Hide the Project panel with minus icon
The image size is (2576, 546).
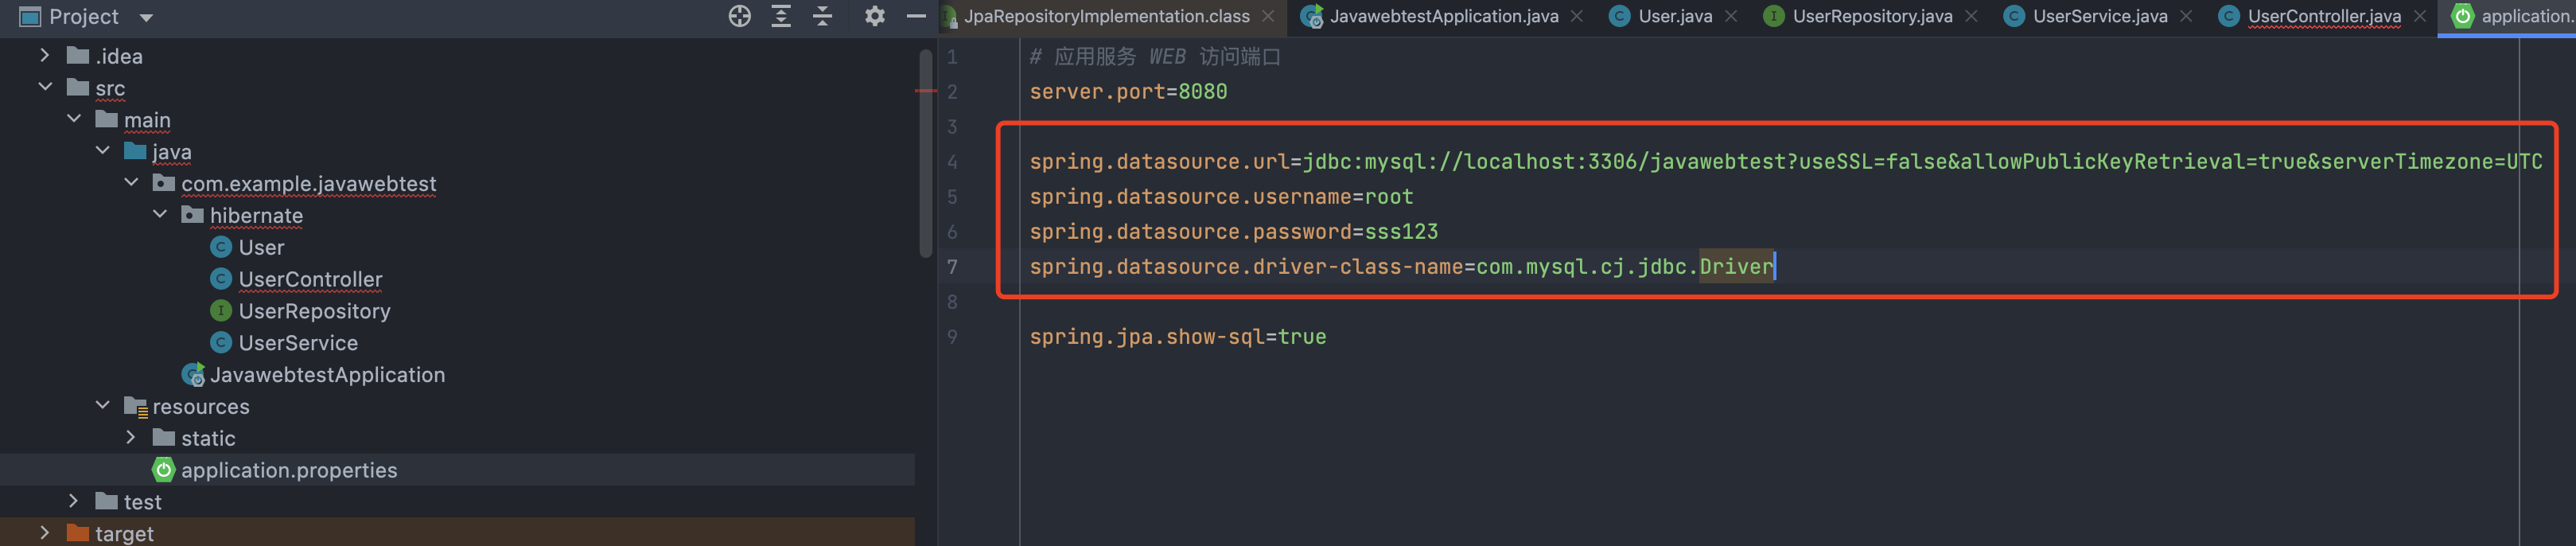pyautogui.click(x=915, y=16)
